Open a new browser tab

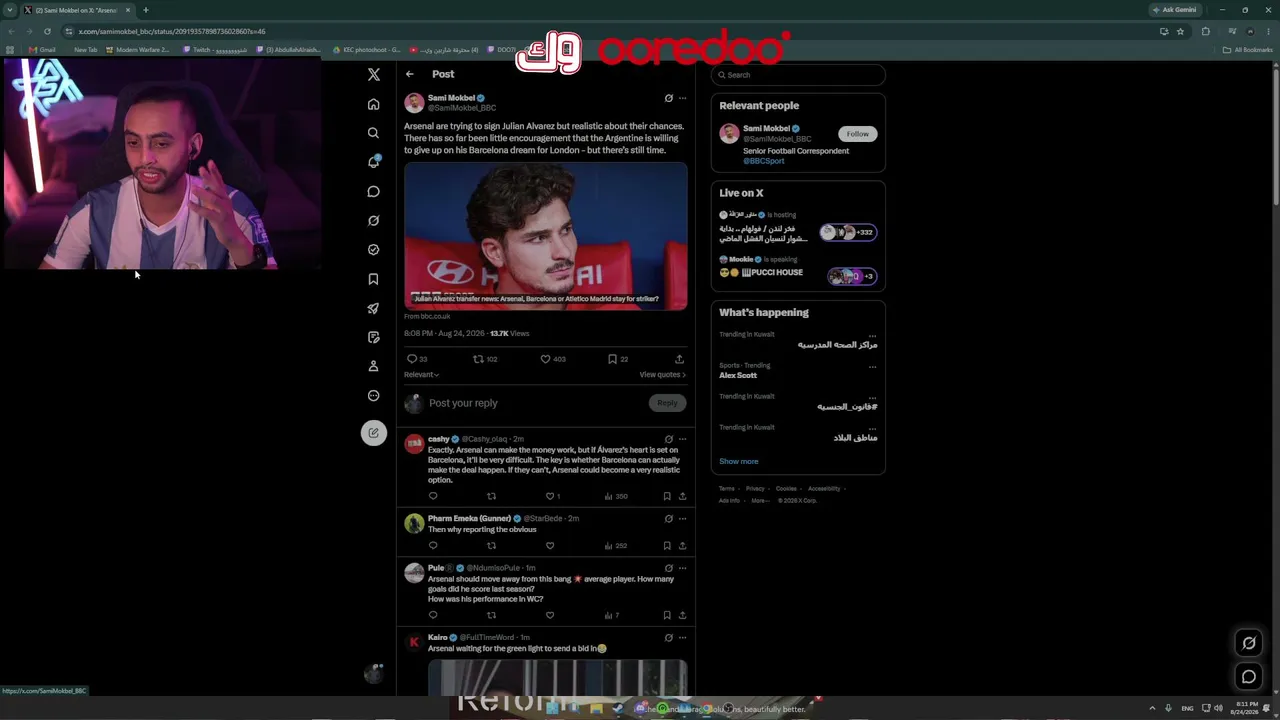(x=145, y=10)
